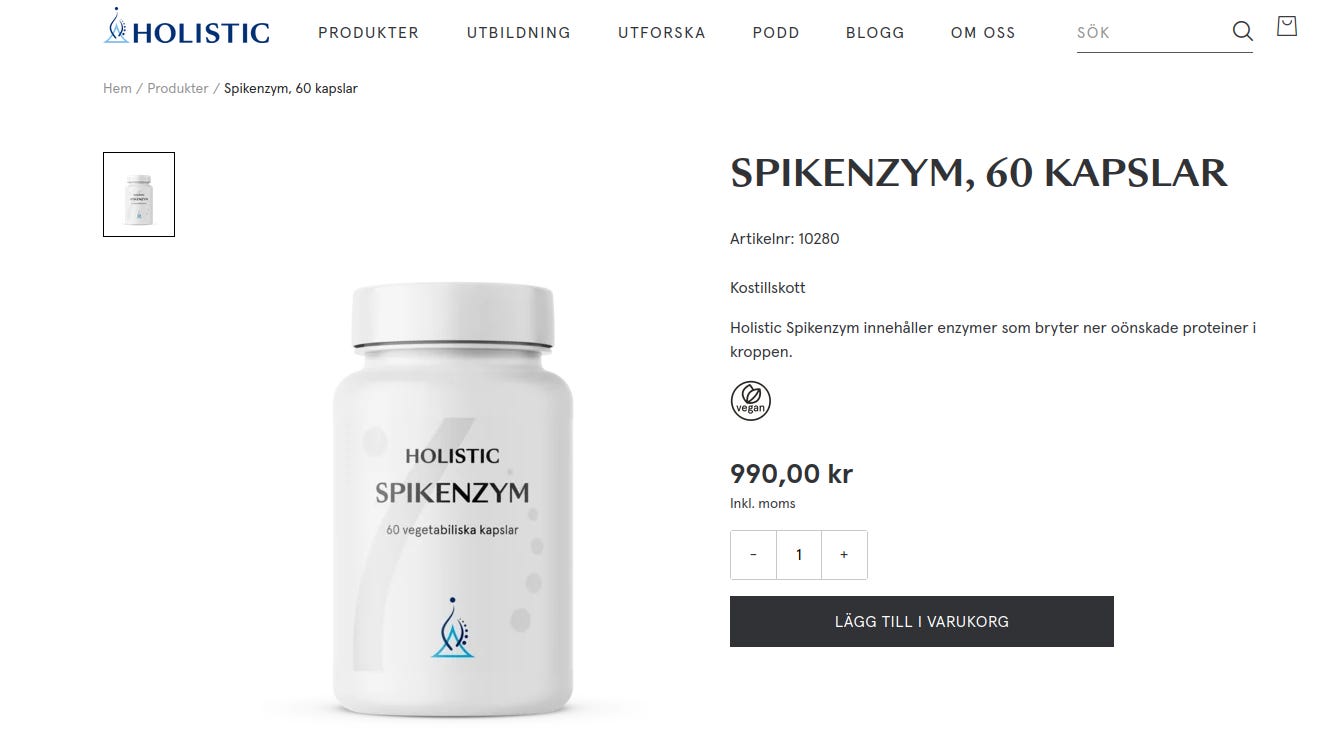
Task: Click the Sök search input field
Action: (x=1150, y=32)
